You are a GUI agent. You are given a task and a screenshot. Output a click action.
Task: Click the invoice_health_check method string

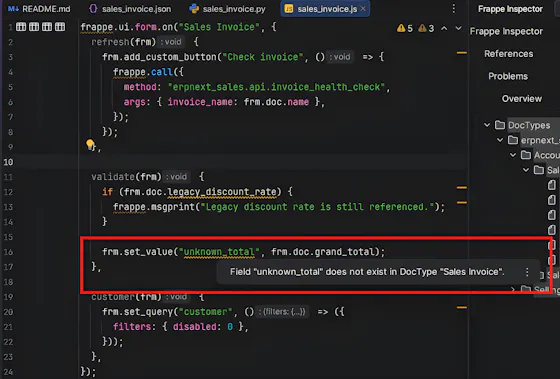(x=276, y=87)
